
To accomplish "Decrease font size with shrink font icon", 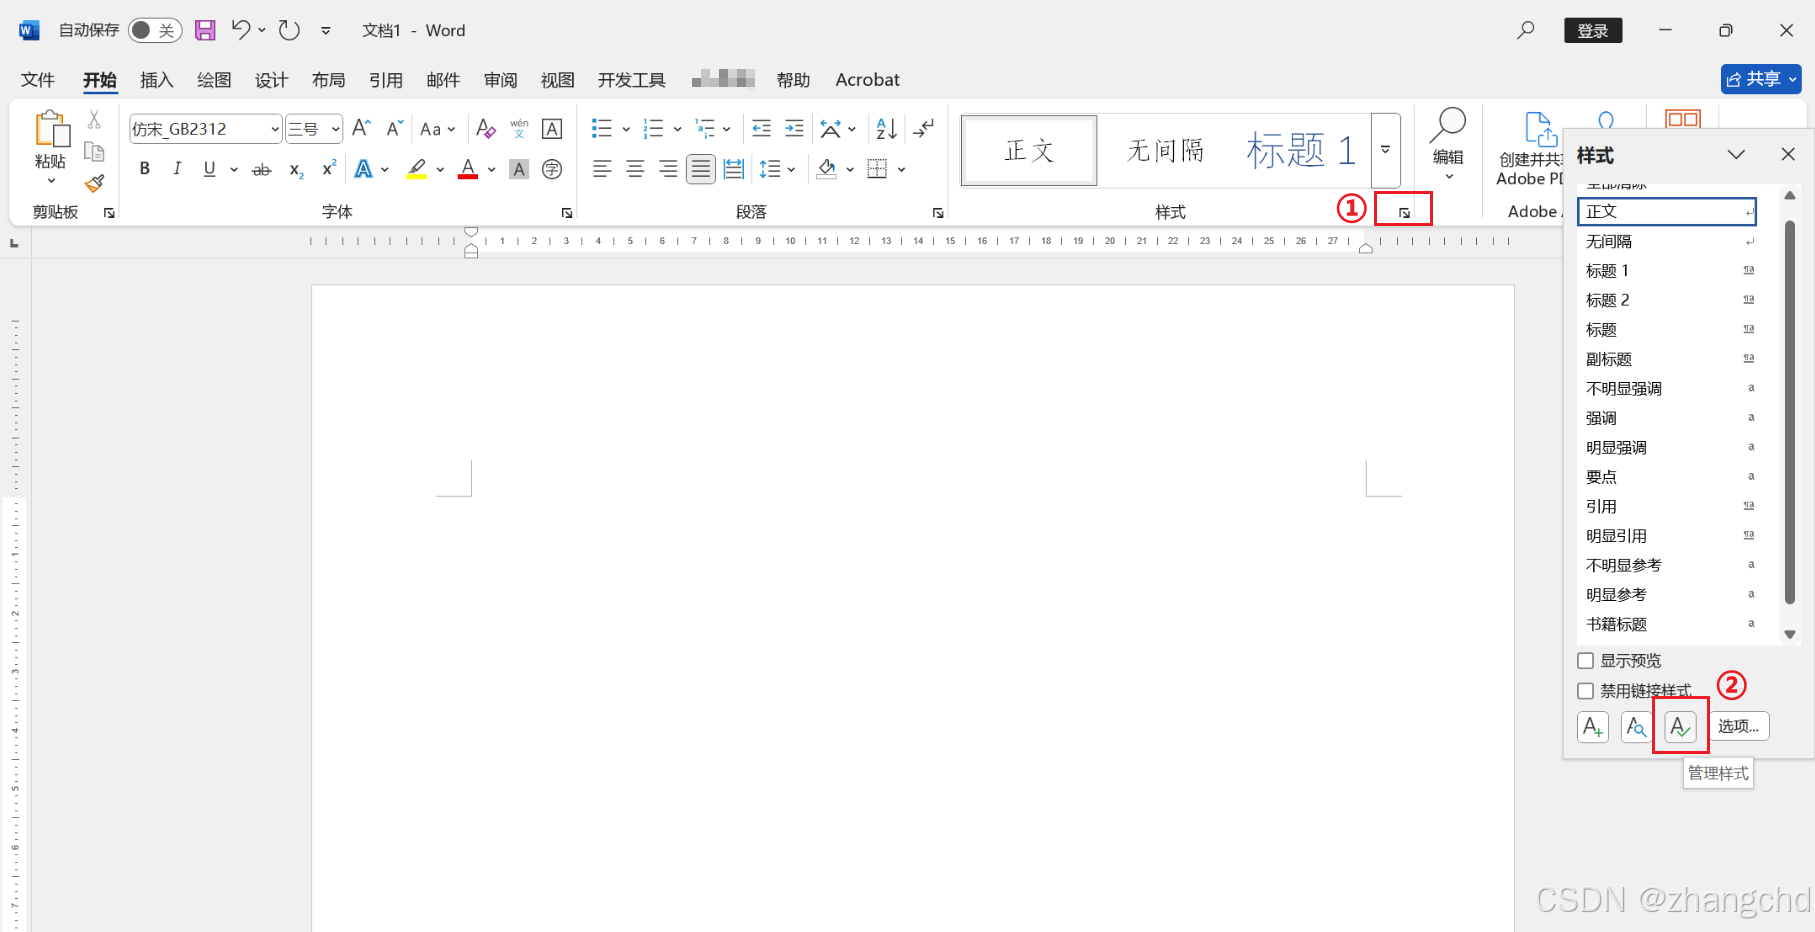I will point(395,128).
